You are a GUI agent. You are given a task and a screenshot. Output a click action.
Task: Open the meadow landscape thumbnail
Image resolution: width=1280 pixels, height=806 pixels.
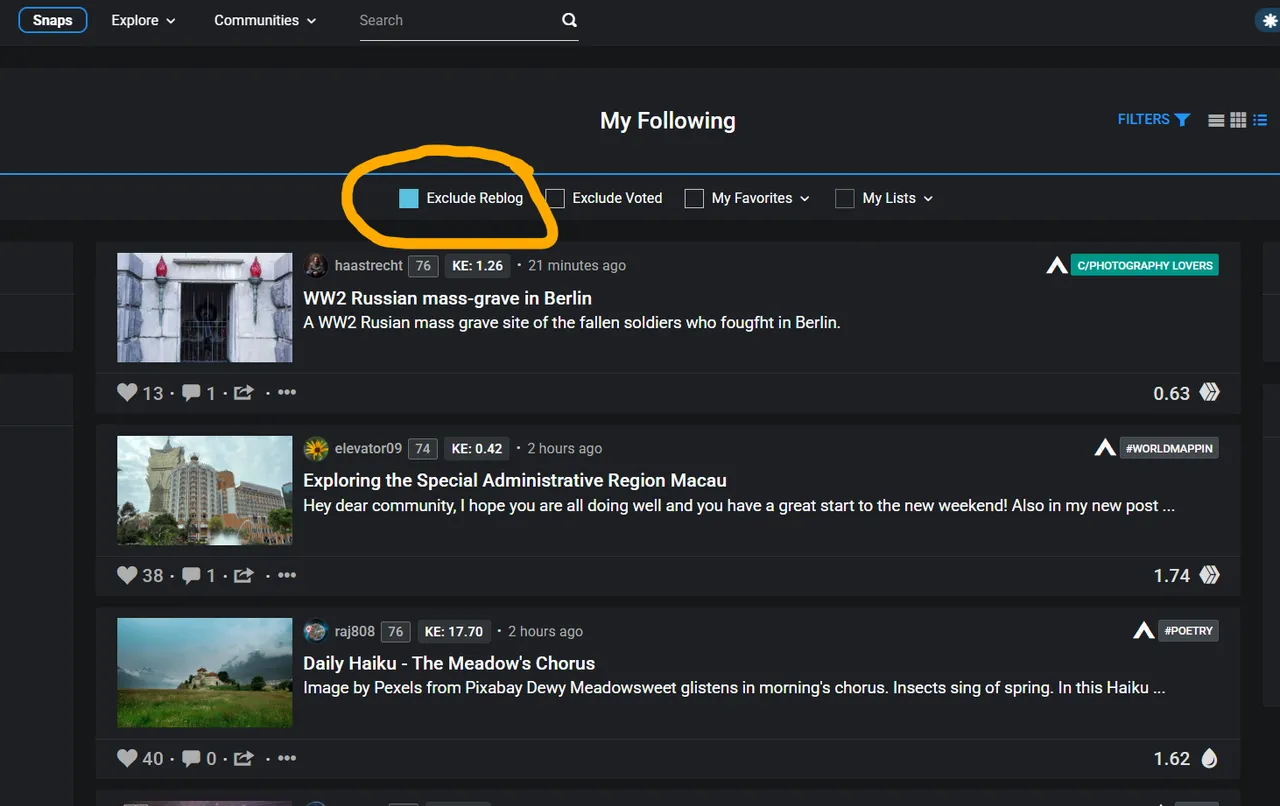coord(205,673)
